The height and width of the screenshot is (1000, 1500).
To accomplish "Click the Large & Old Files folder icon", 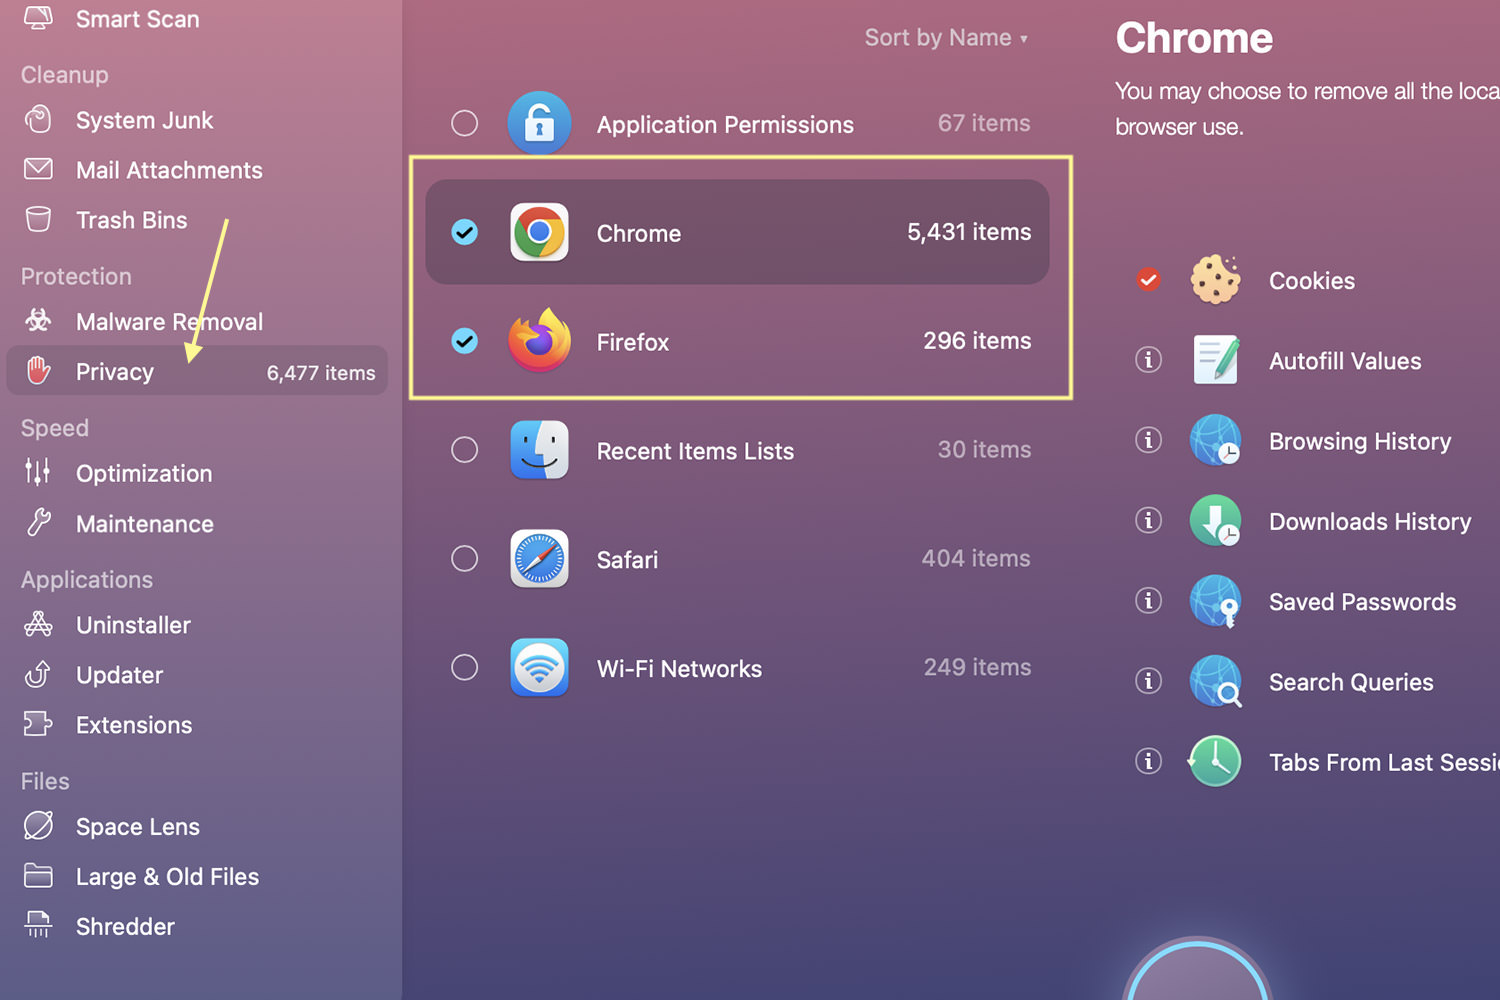I will click(x=38, y=876).
